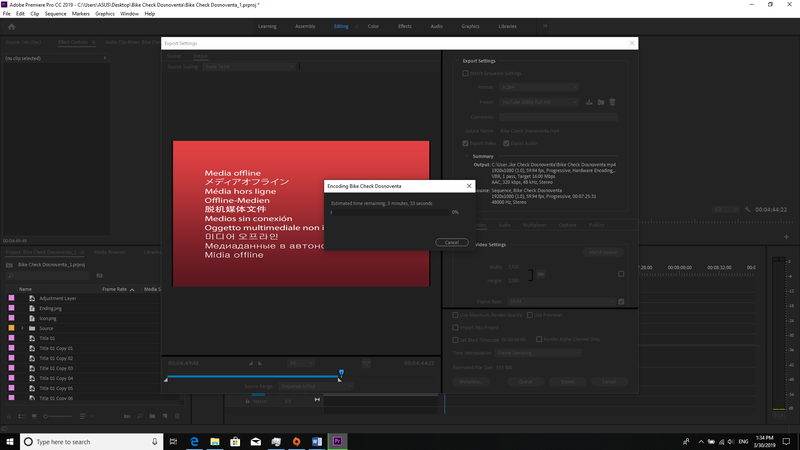This screenshot has height=450, width=800.
Task: Open Premiere Pro from the taskbar
Action: [x=339, y=441]
